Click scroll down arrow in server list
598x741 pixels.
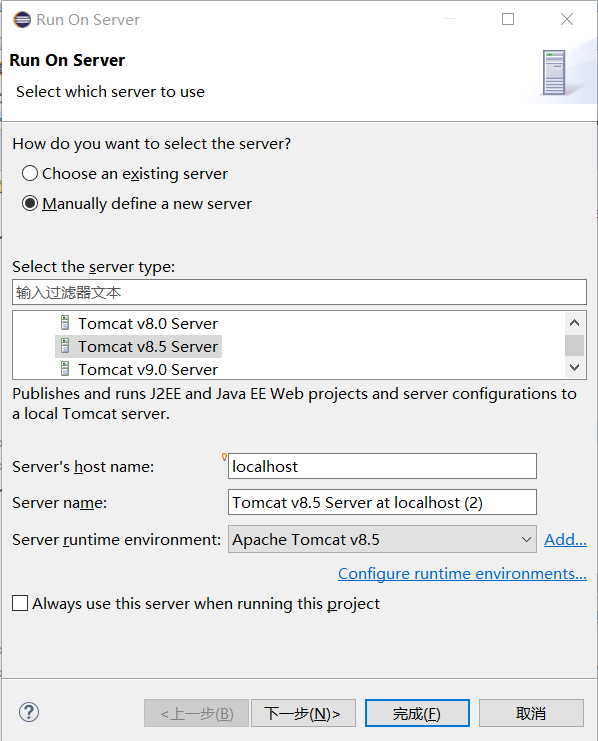tap(574, 367)
